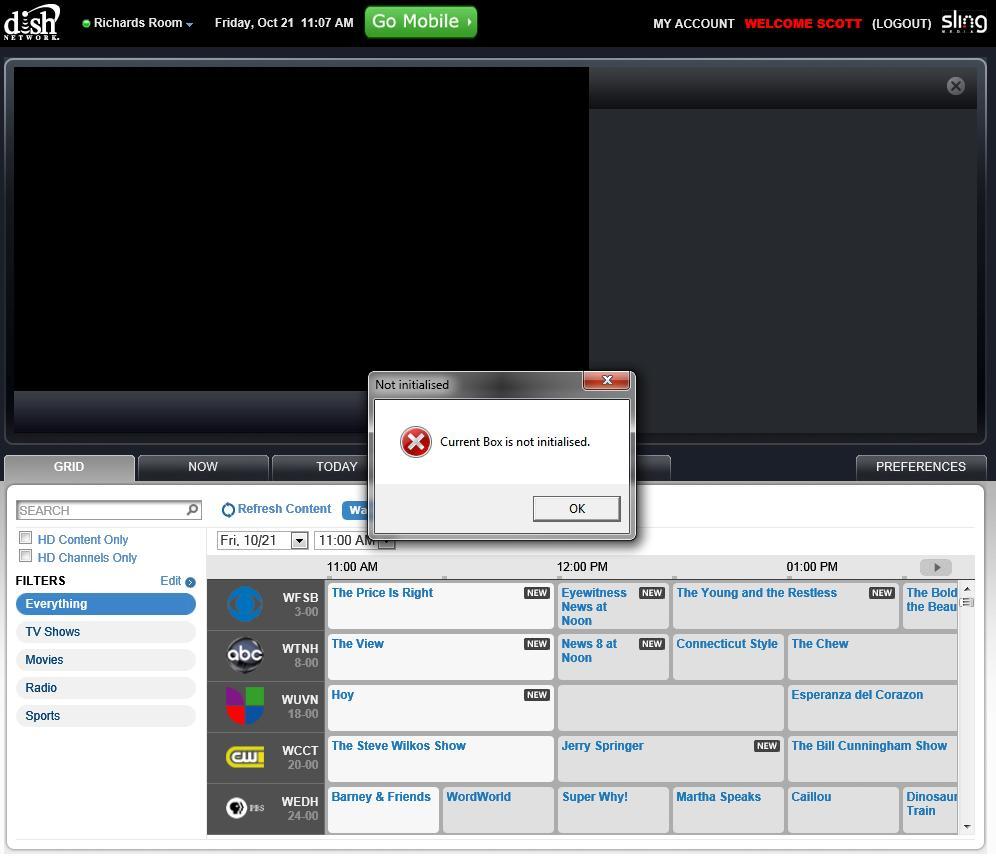The image size is (996, 866).
Task: Enable HD Channels Only checkbox
Action: coord(25,556)
